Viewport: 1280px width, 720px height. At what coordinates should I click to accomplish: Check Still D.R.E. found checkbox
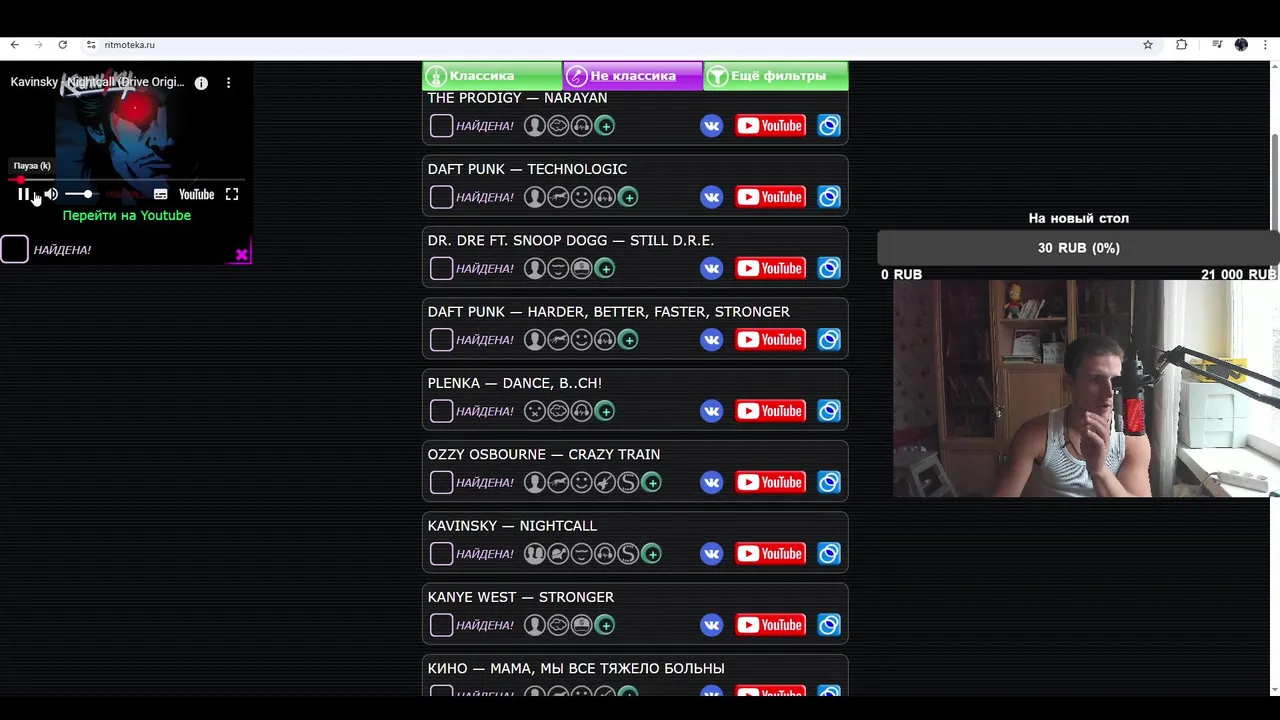[441, 268]
